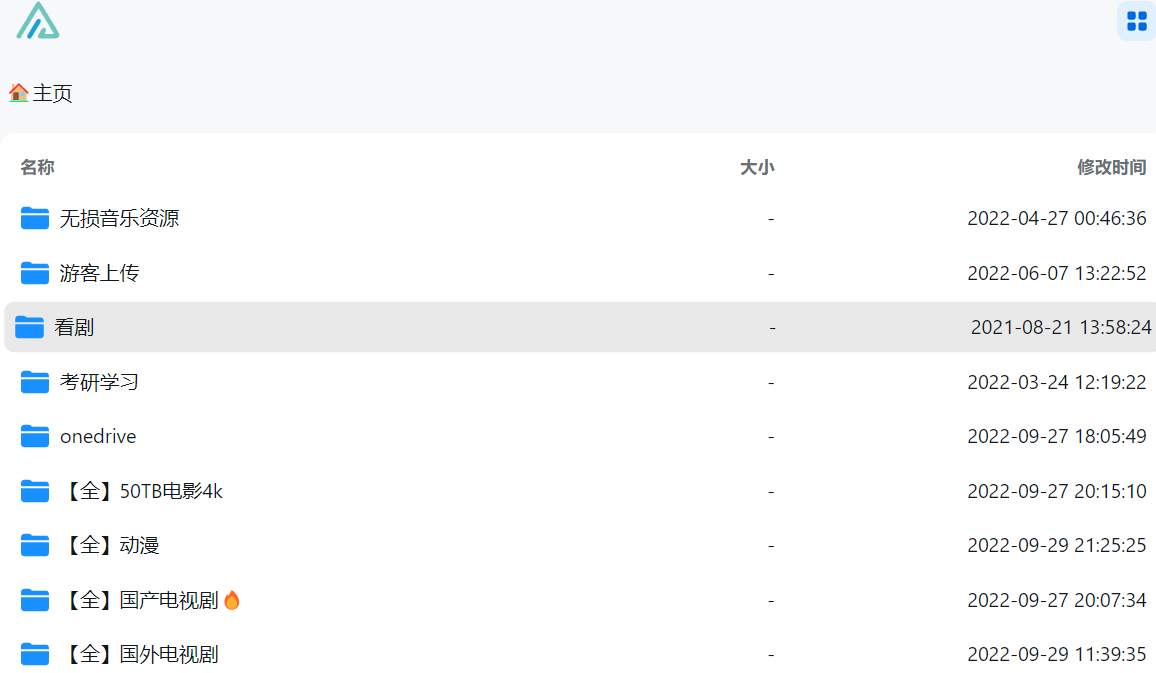Open the 【全】50TB电影4k folder

(x=141, y=491)
